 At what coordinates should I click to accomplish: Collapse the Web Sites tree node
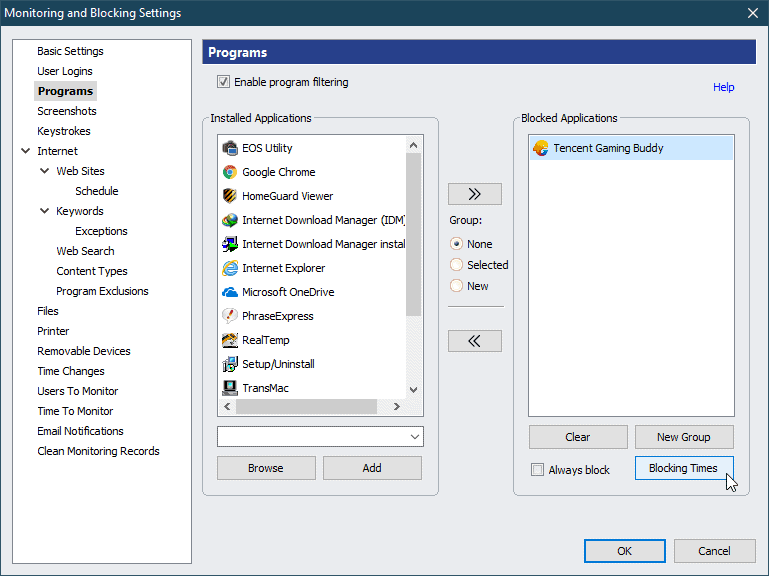45,171
